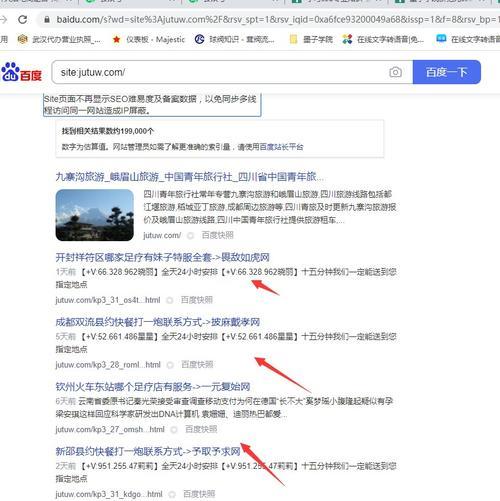This screenshot has height=501, width=500.
Task: Open result 钦州火车东站...一元复始网
Action: (x=153, y=386)
